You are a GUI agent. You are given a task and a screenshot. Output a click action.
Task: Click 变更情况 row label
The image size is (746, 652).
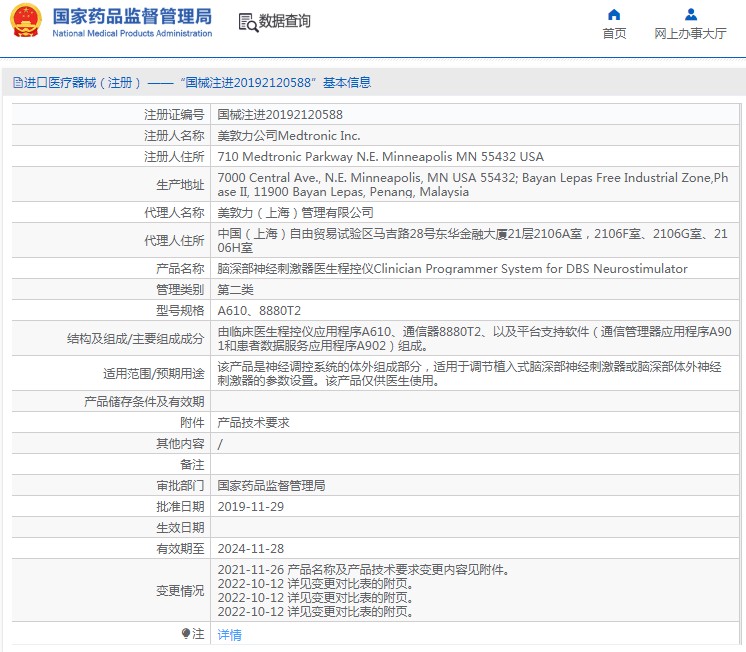pyautogui.click(x=180, y=591)
